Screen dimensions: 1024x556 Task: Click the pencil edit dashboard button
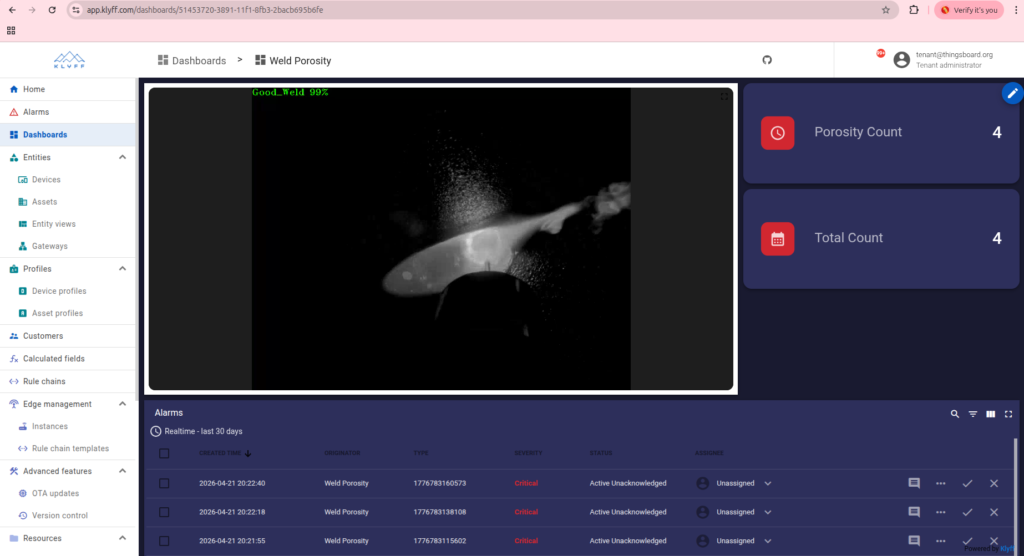pos(1012,93)
